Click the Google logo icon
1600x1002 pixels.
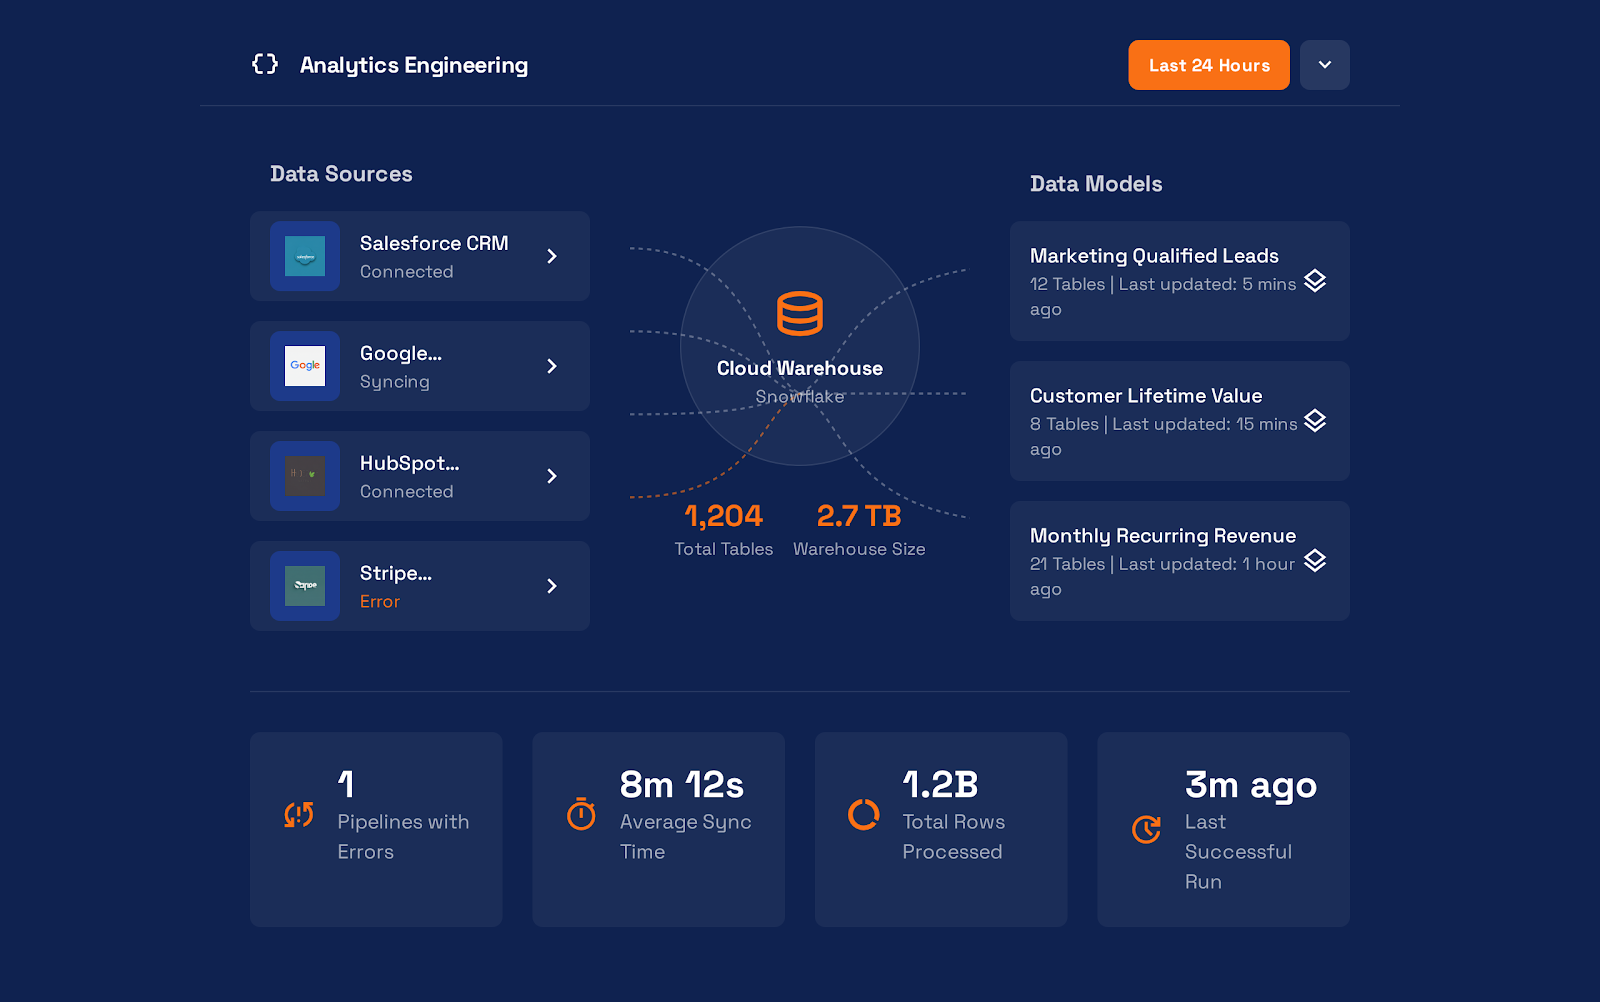tap(304, 366)
